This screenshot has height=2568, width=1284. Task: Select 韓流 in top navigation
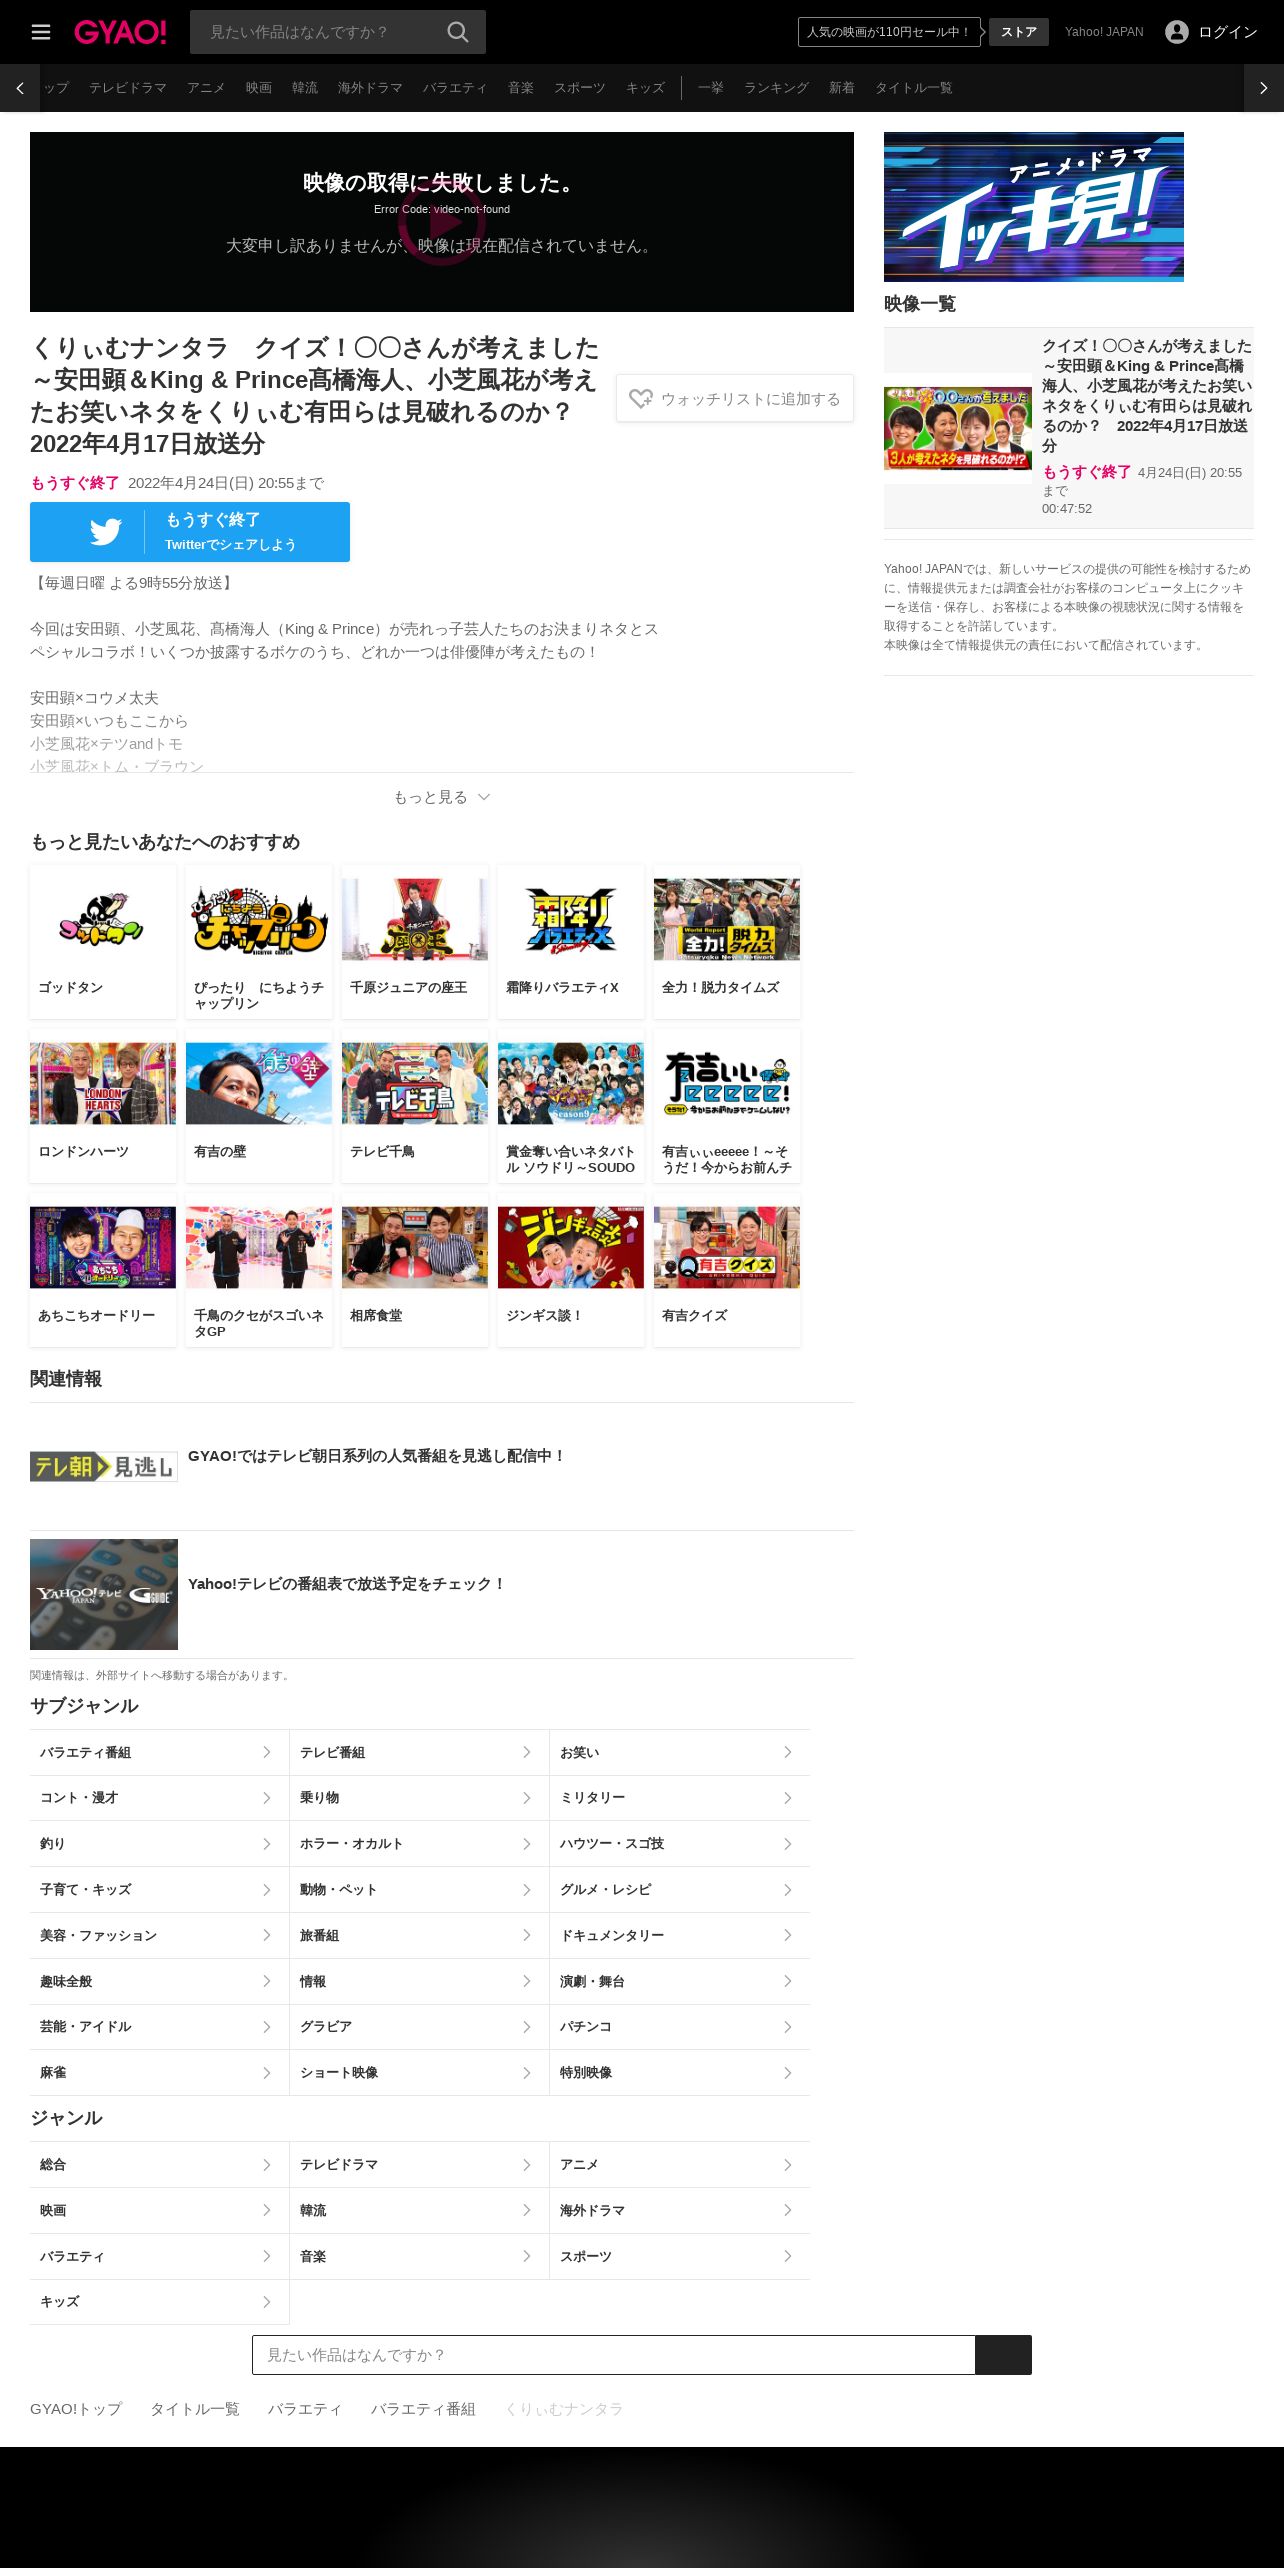tap(305, 88)
